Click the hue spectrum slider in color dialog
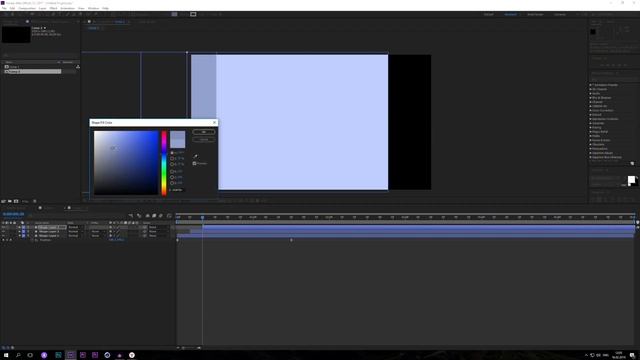 164,163
